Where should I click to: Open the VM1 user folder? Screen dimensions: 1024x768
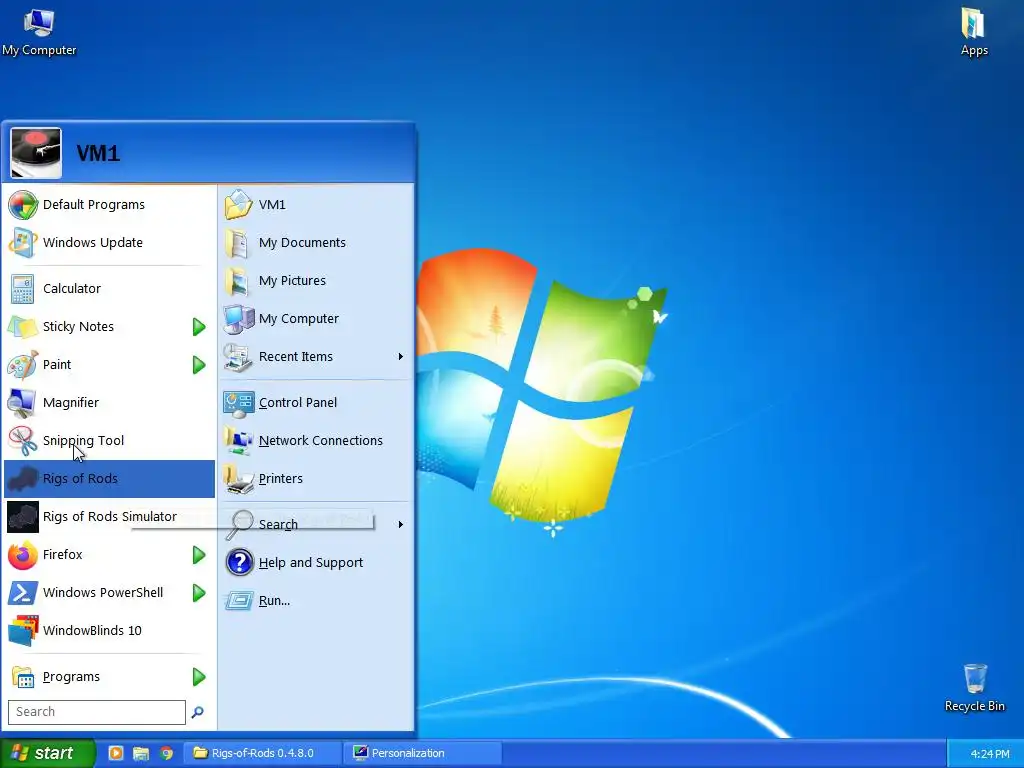pyautogui.click(x=315, y=204)
